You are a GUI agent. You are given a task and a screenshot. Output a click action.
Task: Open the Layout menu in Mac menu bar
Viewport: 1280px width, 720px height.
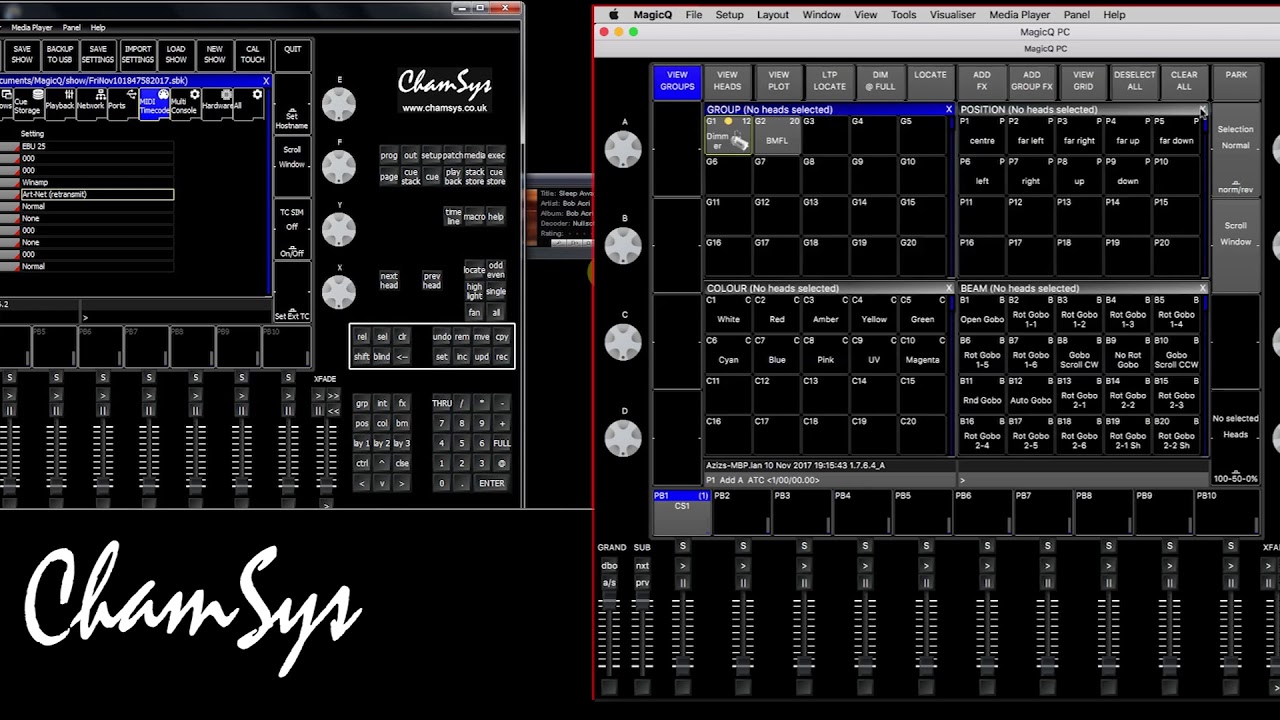coord(772,15)
